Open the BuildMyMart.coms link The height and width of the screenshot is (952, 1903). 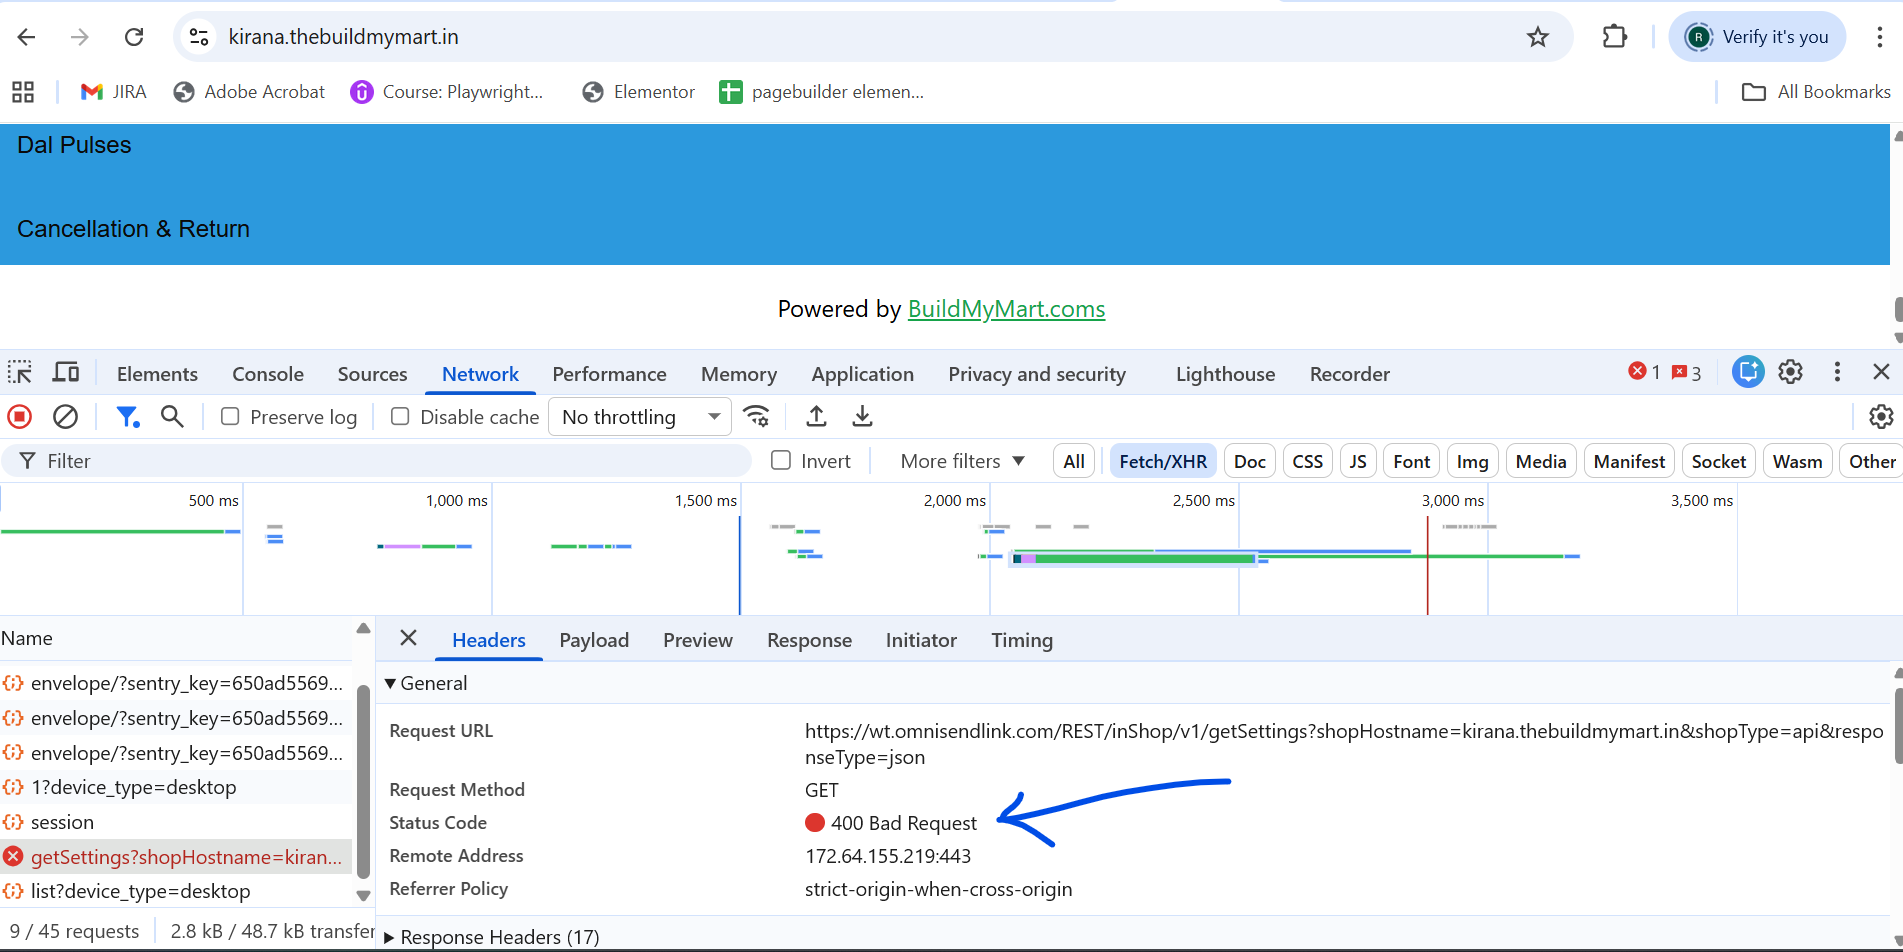(1006, 309)
